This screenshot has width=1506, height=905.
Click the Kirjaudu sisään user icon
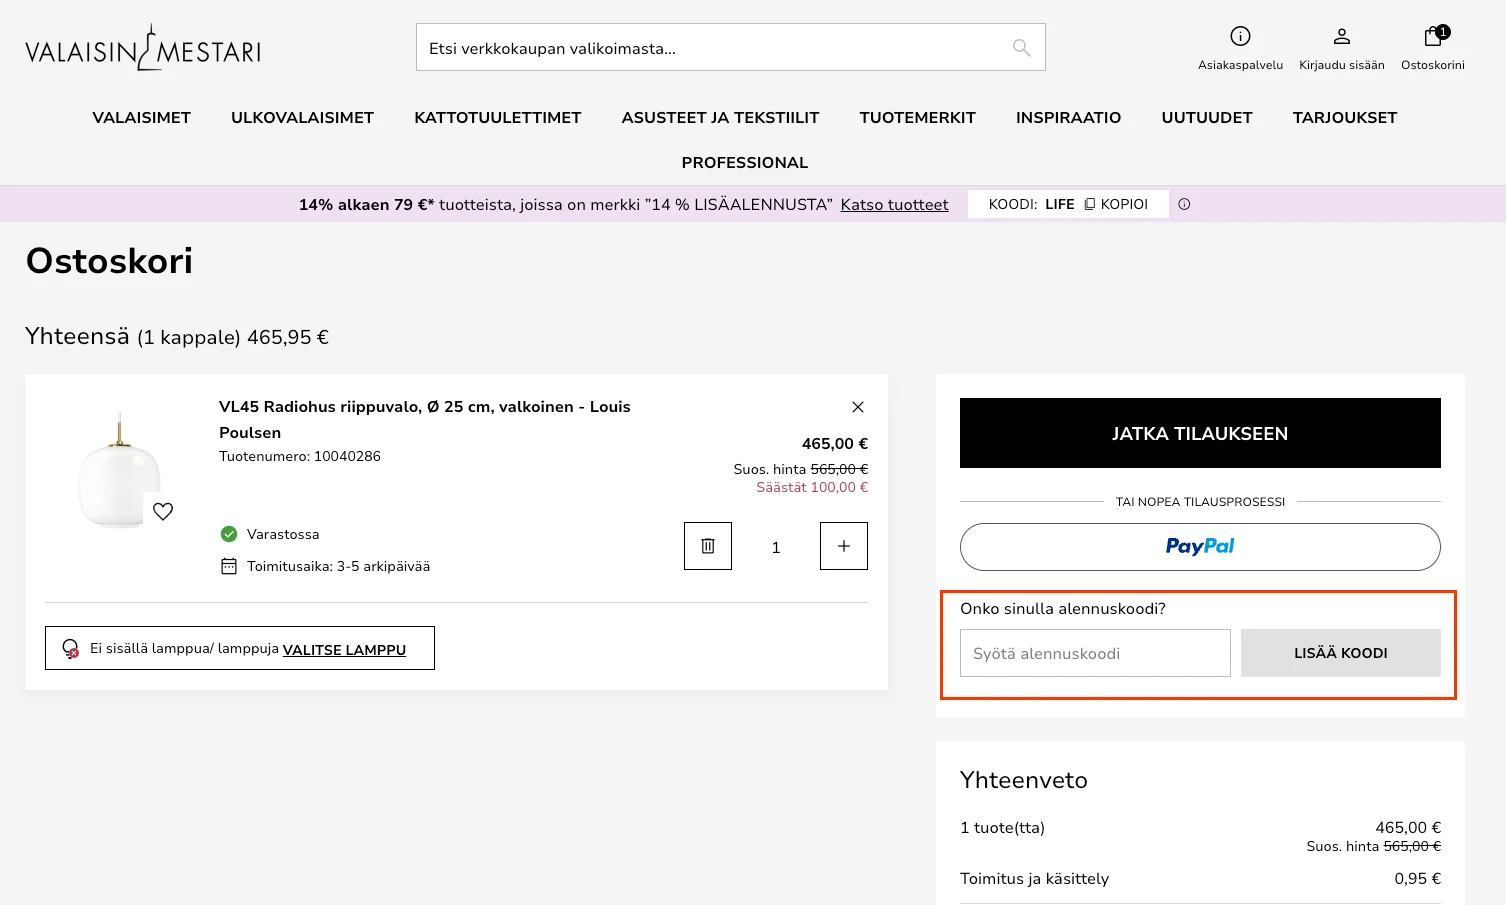(x=1342, y=37)
